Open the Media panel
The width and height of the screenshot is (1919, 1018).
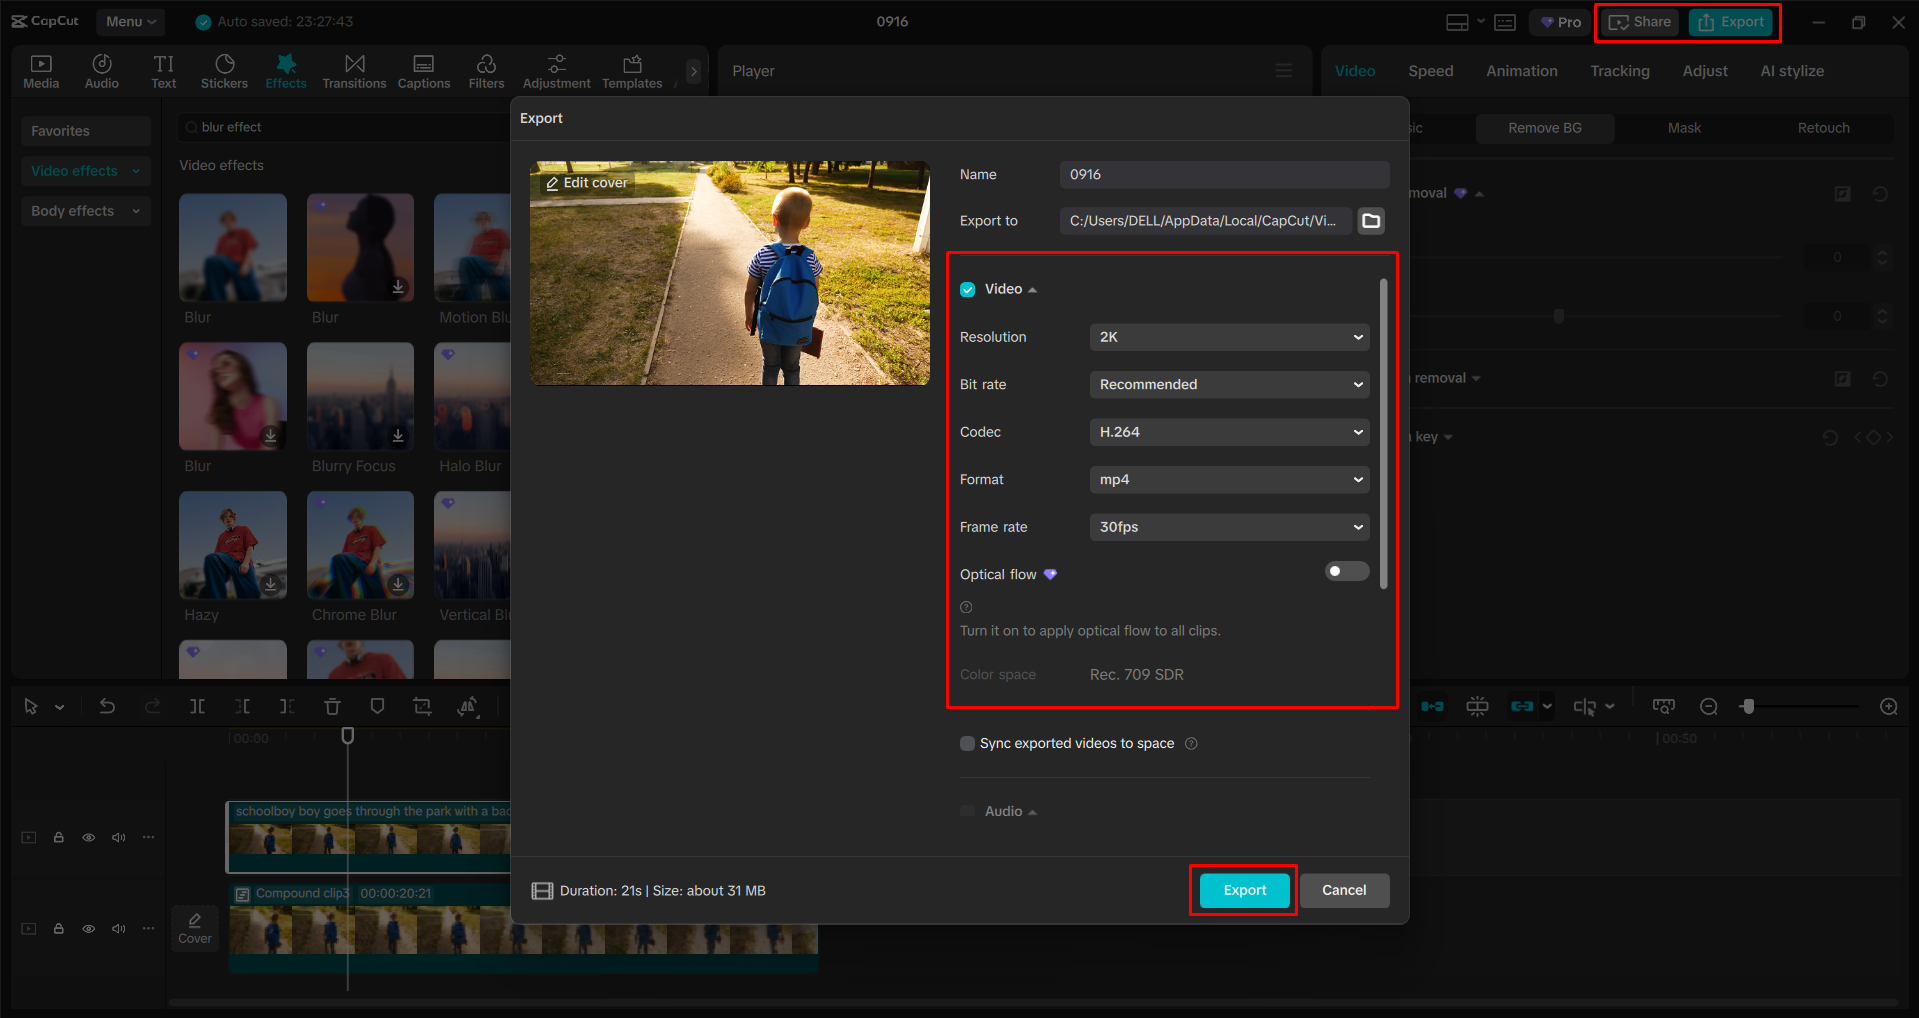41,70
